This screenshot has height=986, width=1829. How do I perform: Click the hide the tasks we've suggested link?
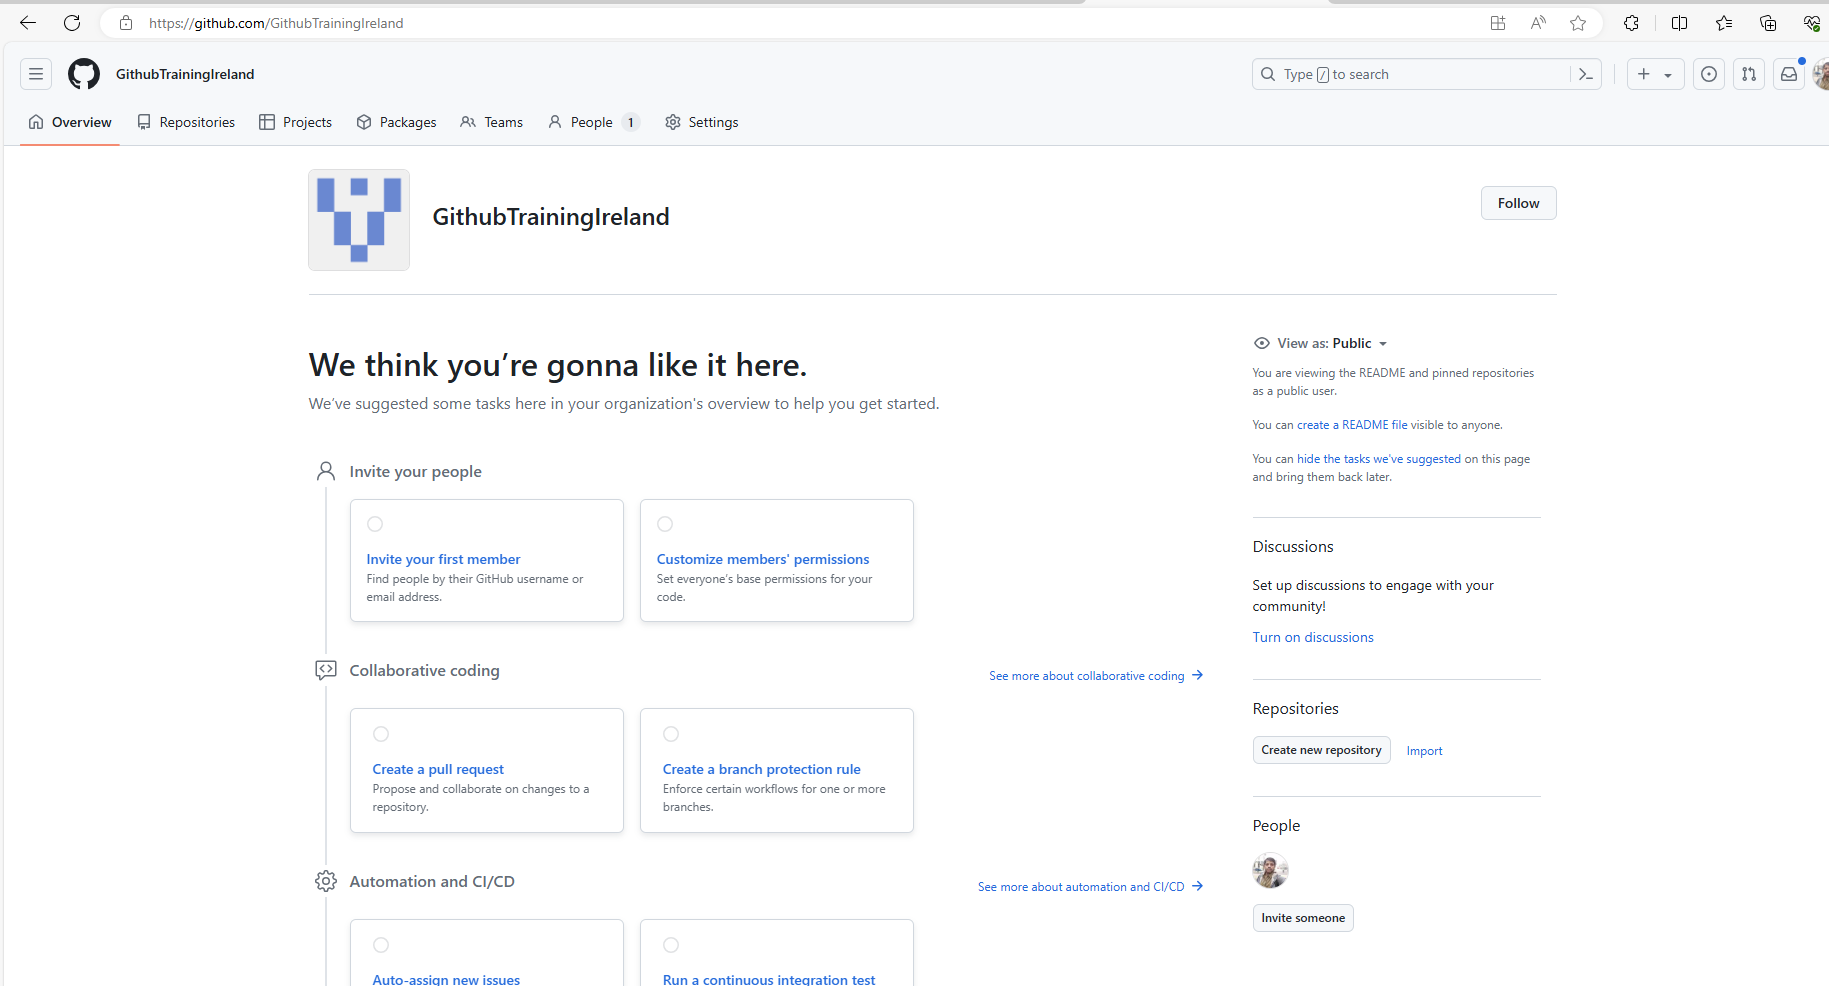pos(1379,459)
